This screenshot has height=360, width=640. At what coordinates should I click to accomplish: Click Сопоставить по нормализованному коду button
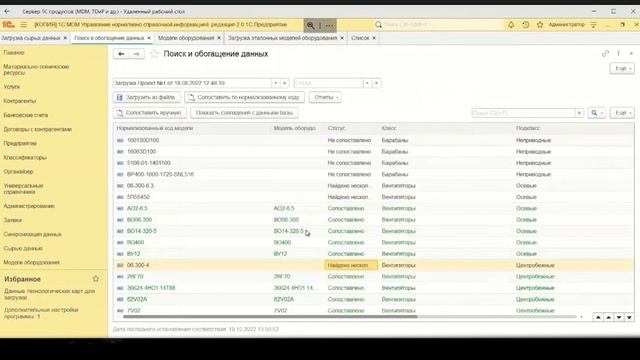click(x=244, y=98)
